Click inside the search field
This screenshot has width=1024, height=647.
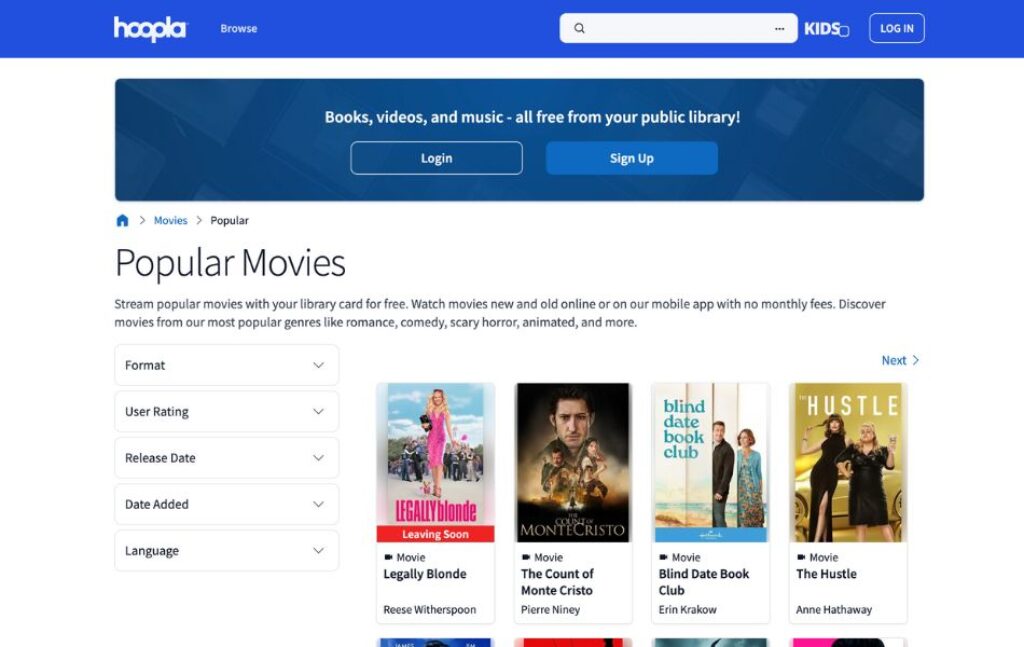(678, 28)
